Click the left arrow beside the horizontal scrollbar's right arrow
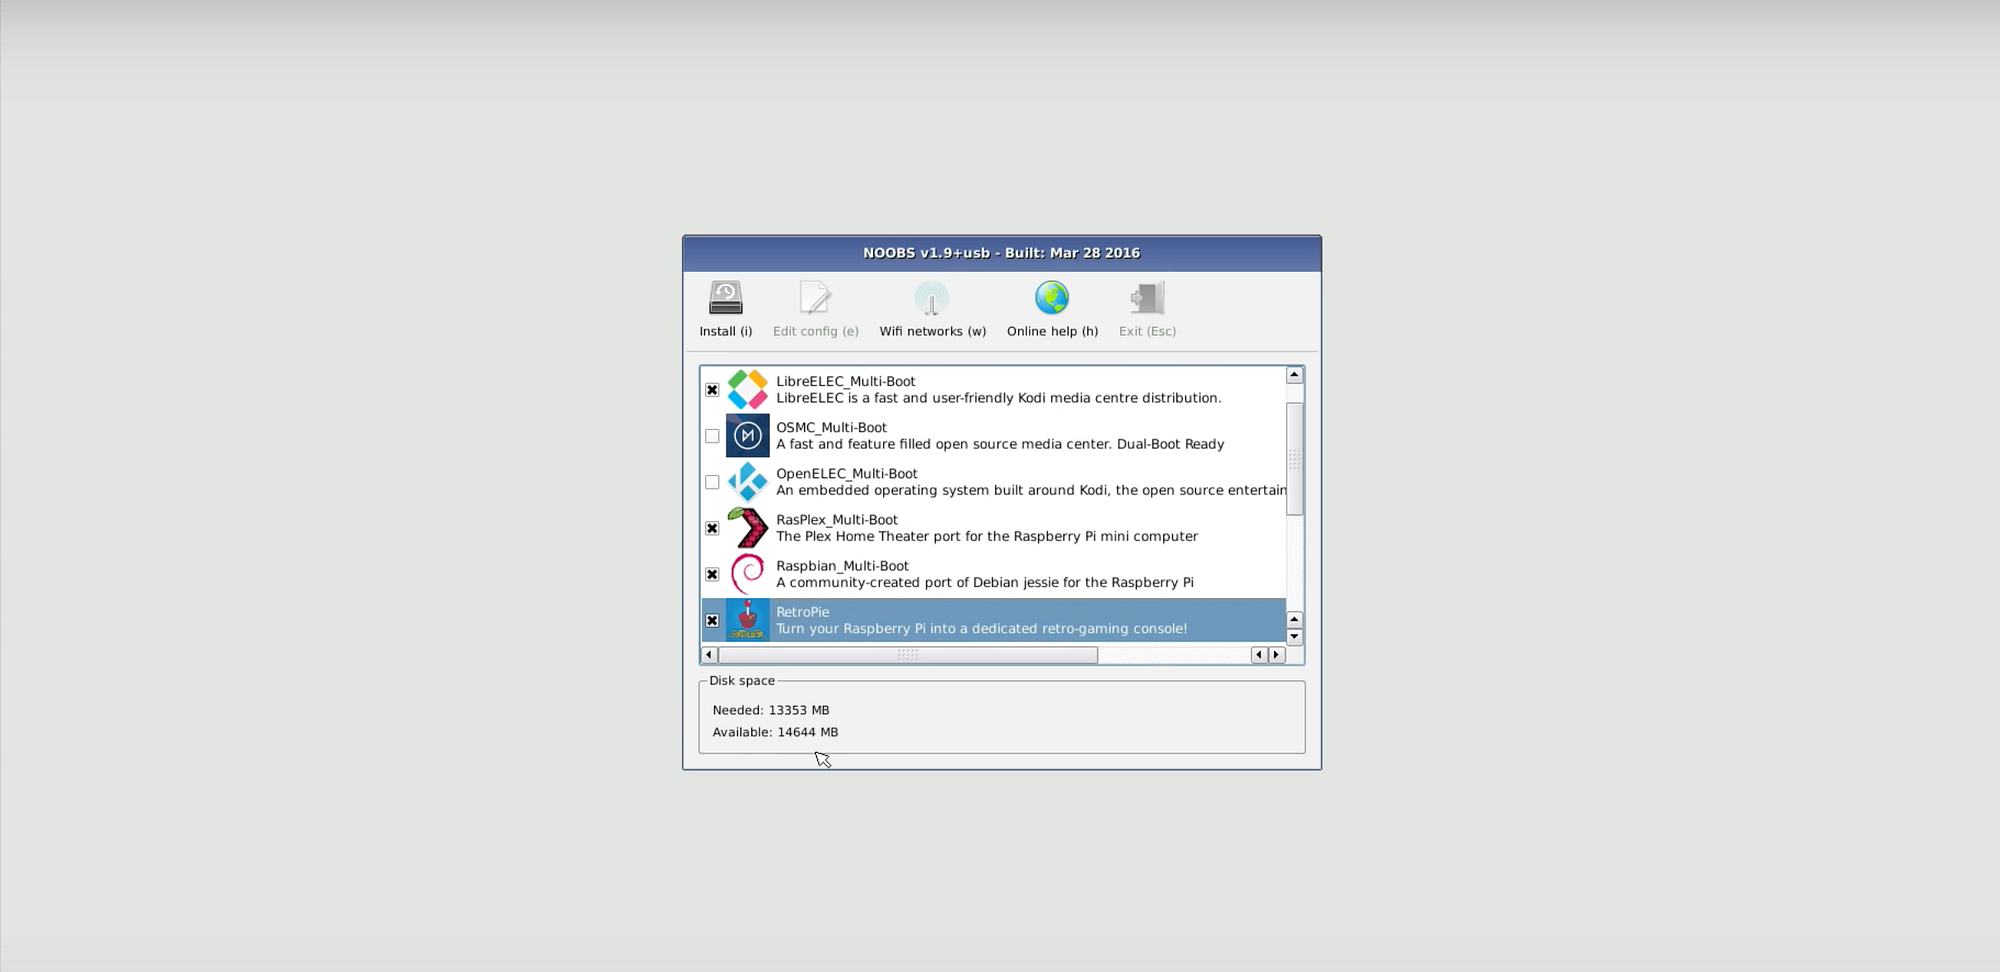 (1259, 655)
